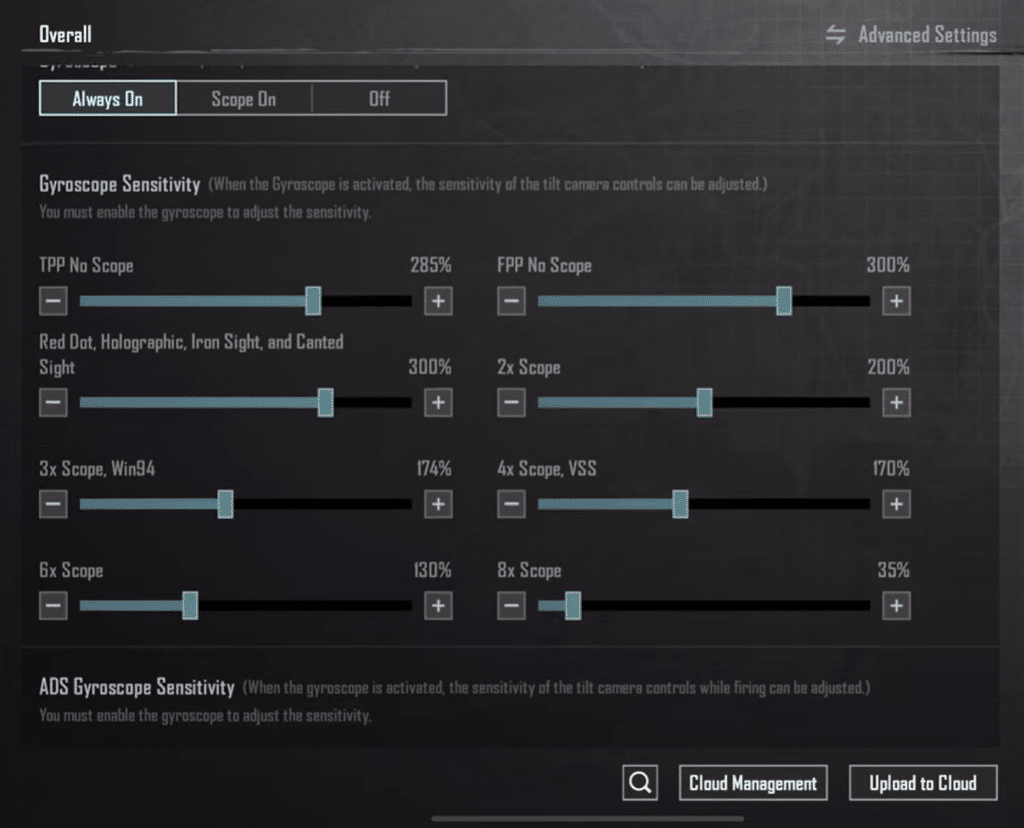Decrease TPP No Scope sensitivity with minus
The image size is (1024, 828).
point(53,301)
